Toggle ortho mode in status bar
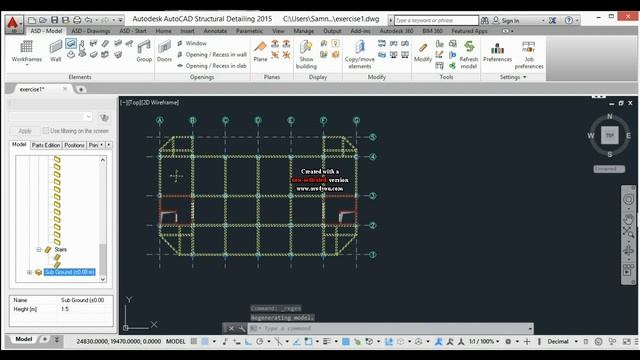This screenshot has width=640, height=360. (248, 342)
